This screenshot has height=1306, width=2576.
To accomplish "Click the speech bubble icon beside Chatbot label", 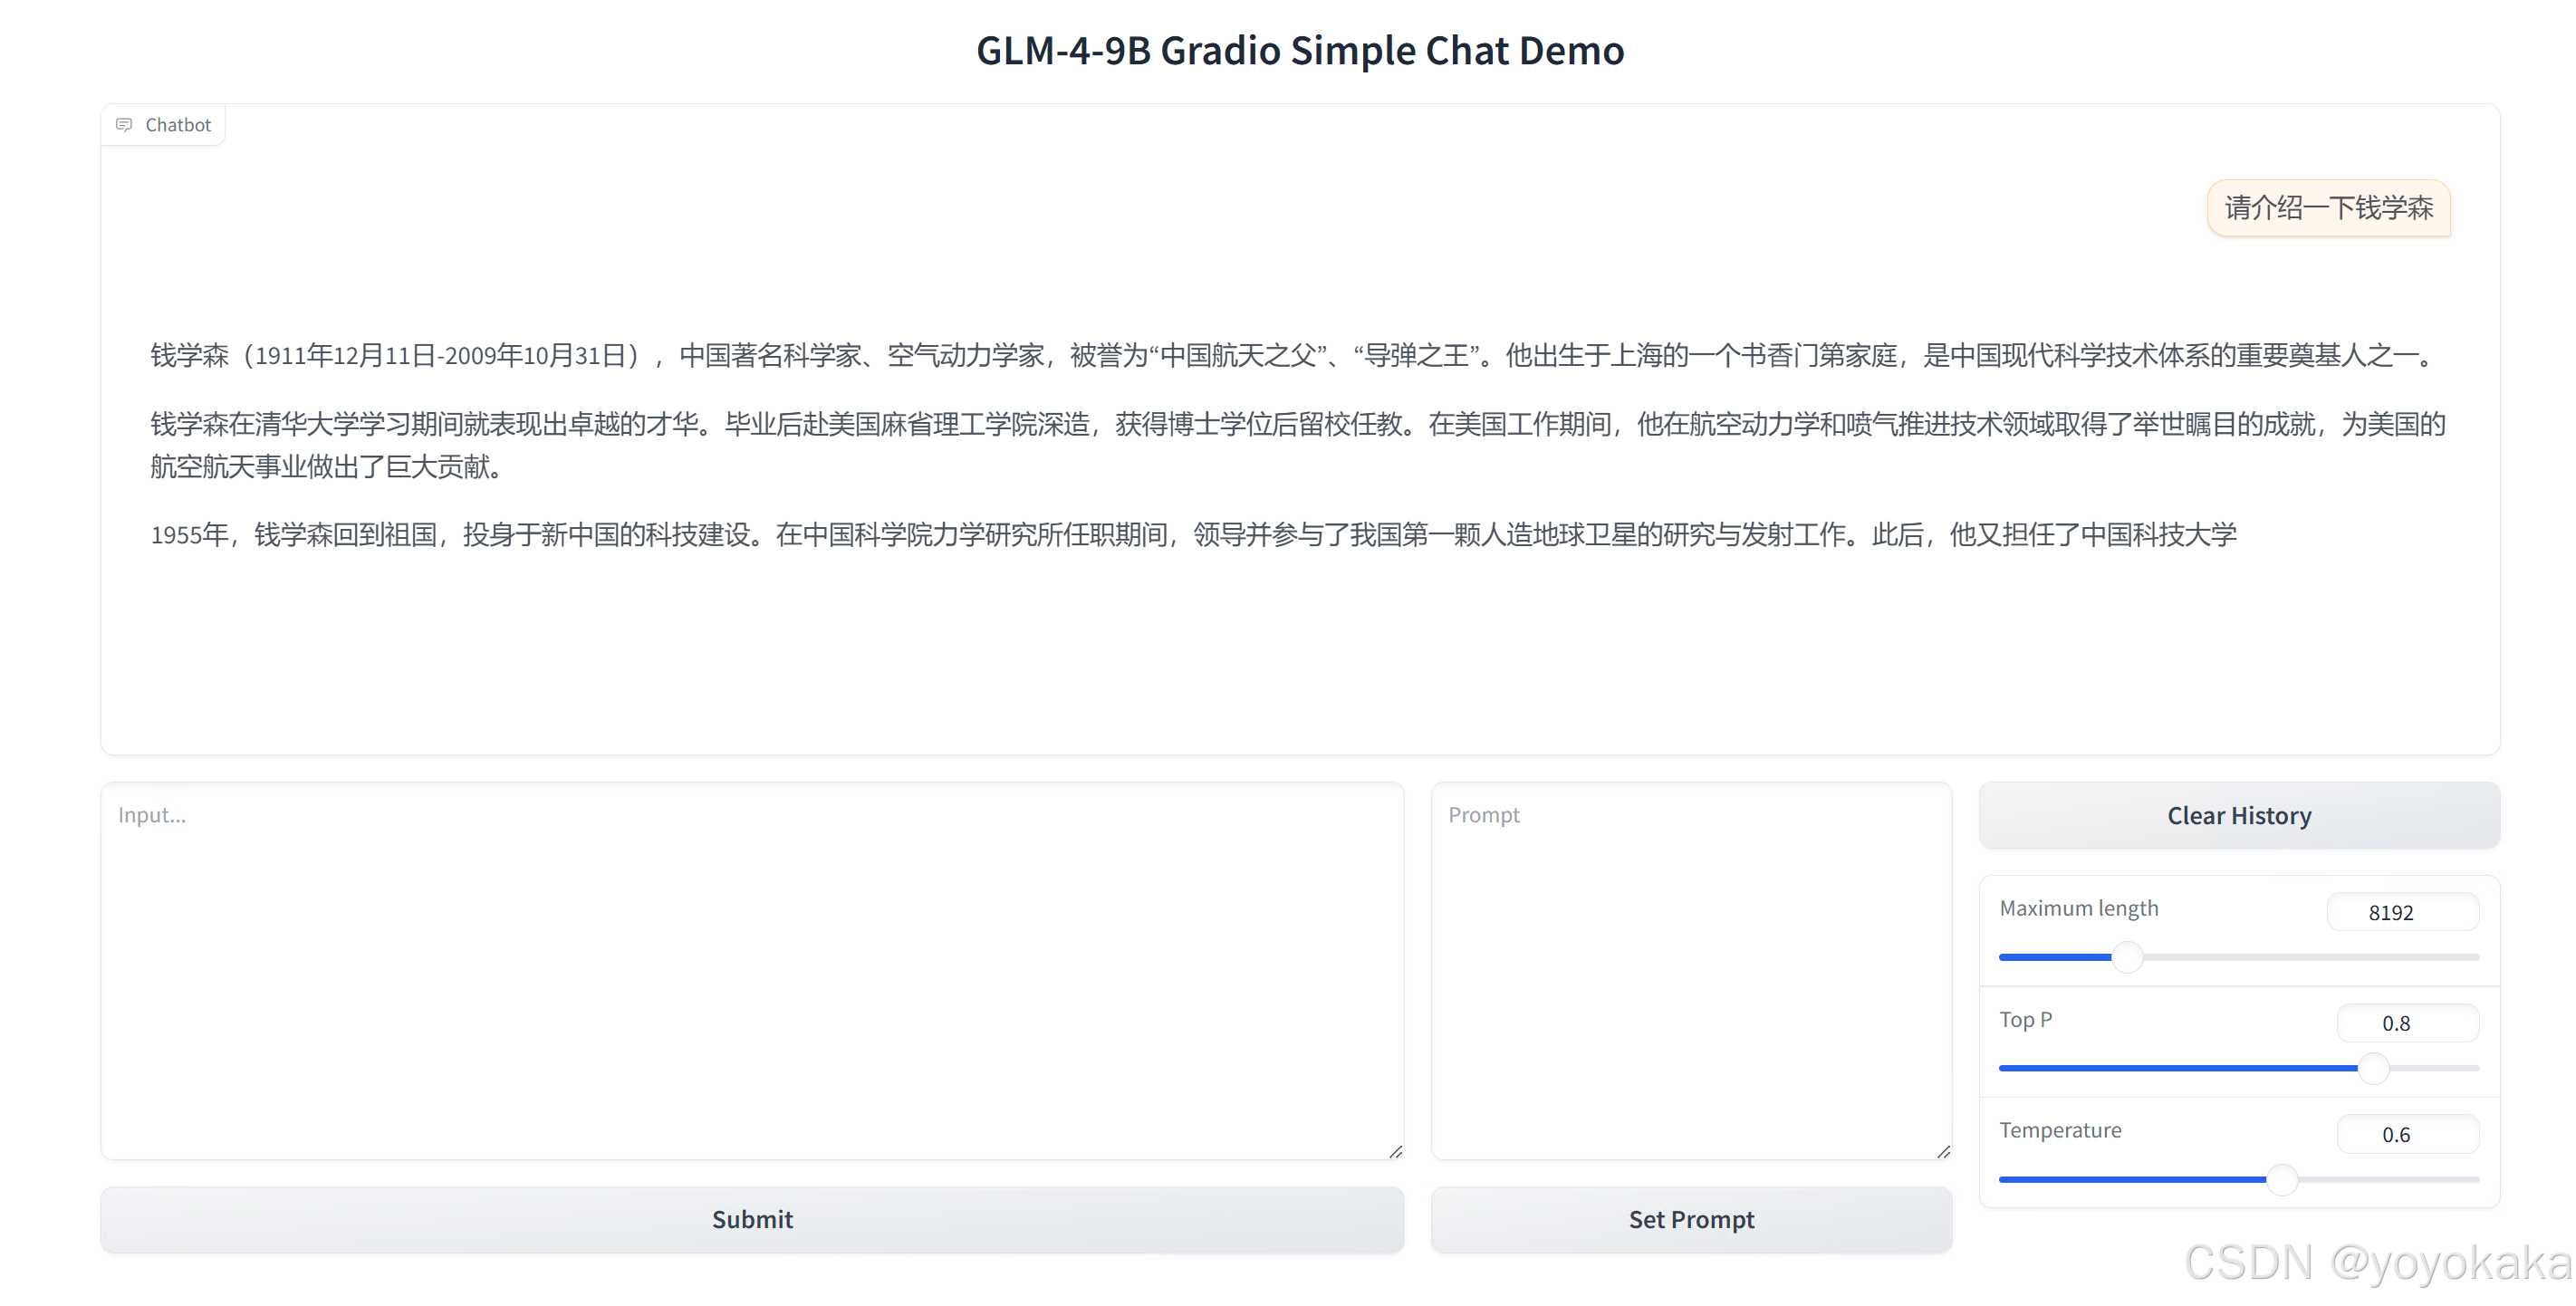I will point(124,124).
